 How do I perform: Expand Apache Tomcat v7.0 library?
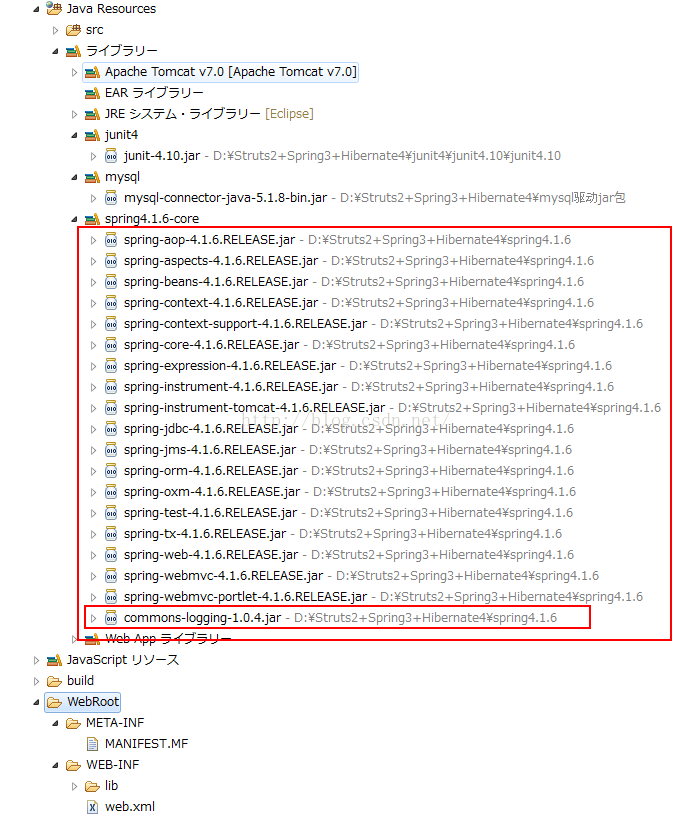point(74,72)
